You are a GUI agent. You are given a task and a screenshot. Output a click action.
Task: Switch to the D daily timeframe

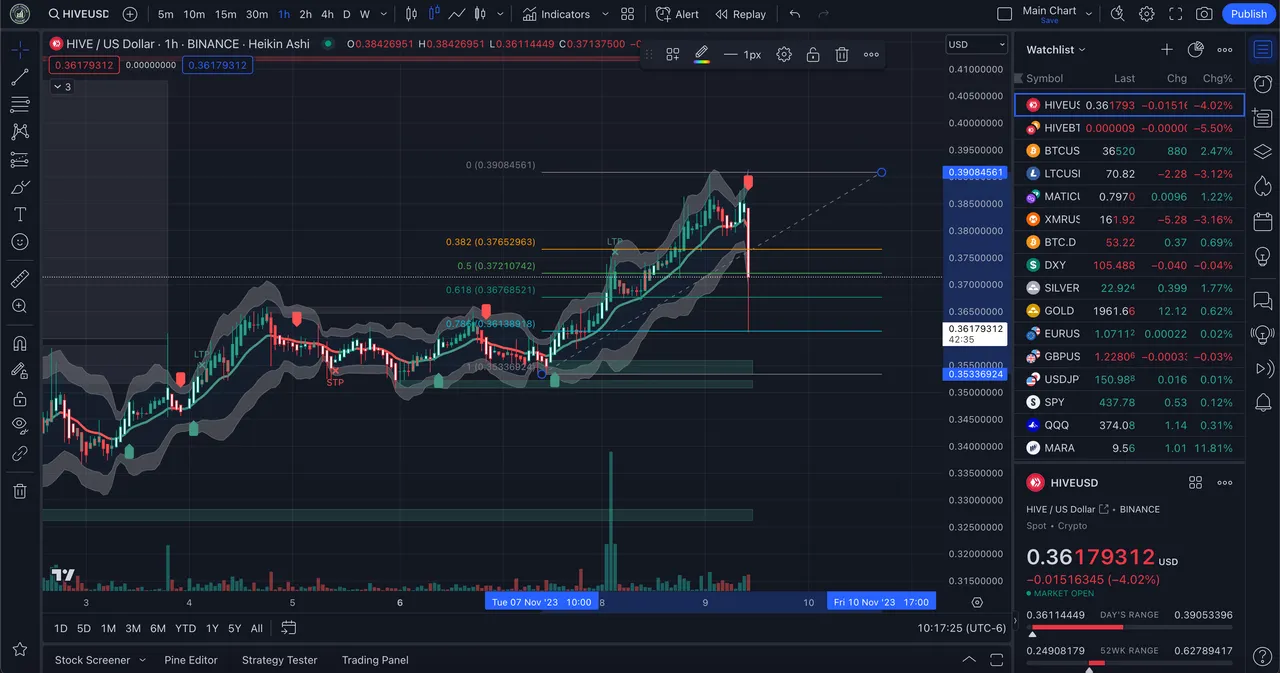click(x=347, y=14)
